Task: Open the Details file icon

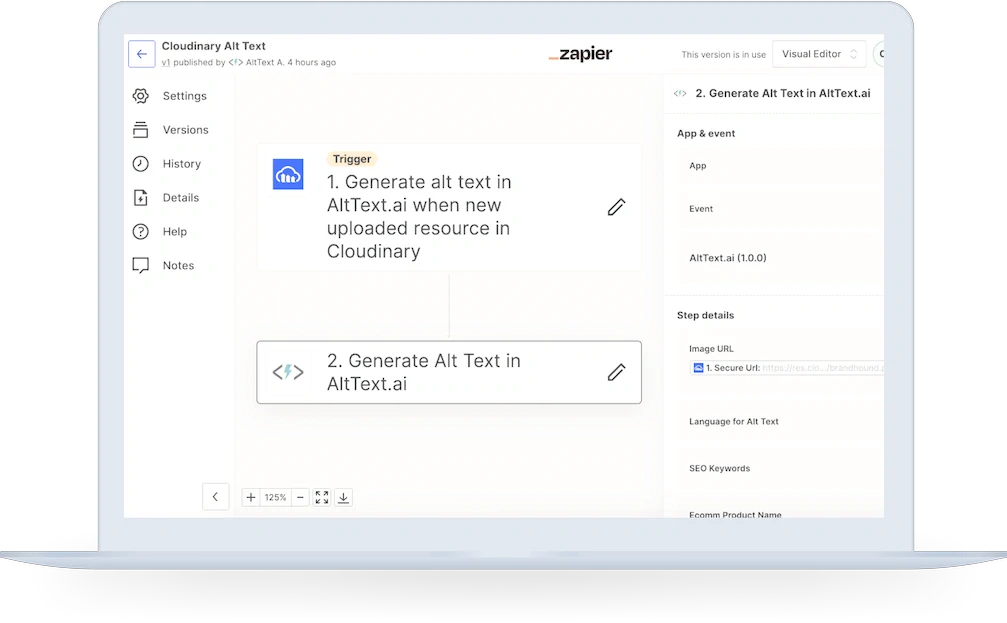Action: click(141, 198)
